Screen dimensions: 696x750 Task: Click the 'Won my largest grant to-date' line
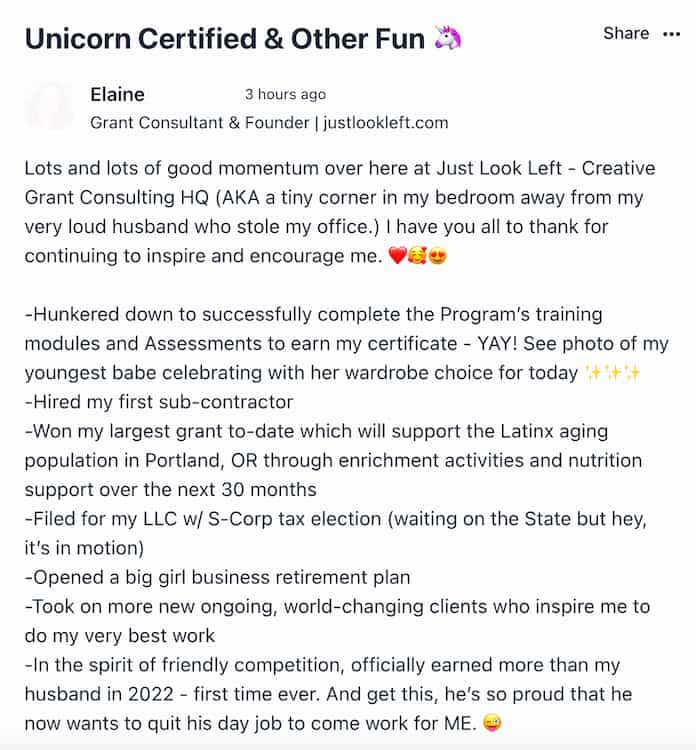pos(333,460)
